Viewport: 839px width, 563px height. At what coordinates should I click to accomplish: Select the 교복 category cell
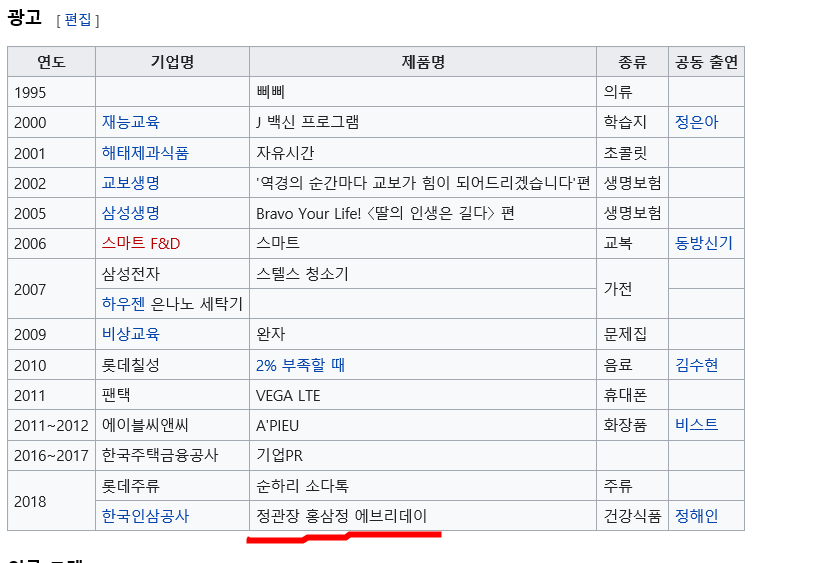coord(632,244)
